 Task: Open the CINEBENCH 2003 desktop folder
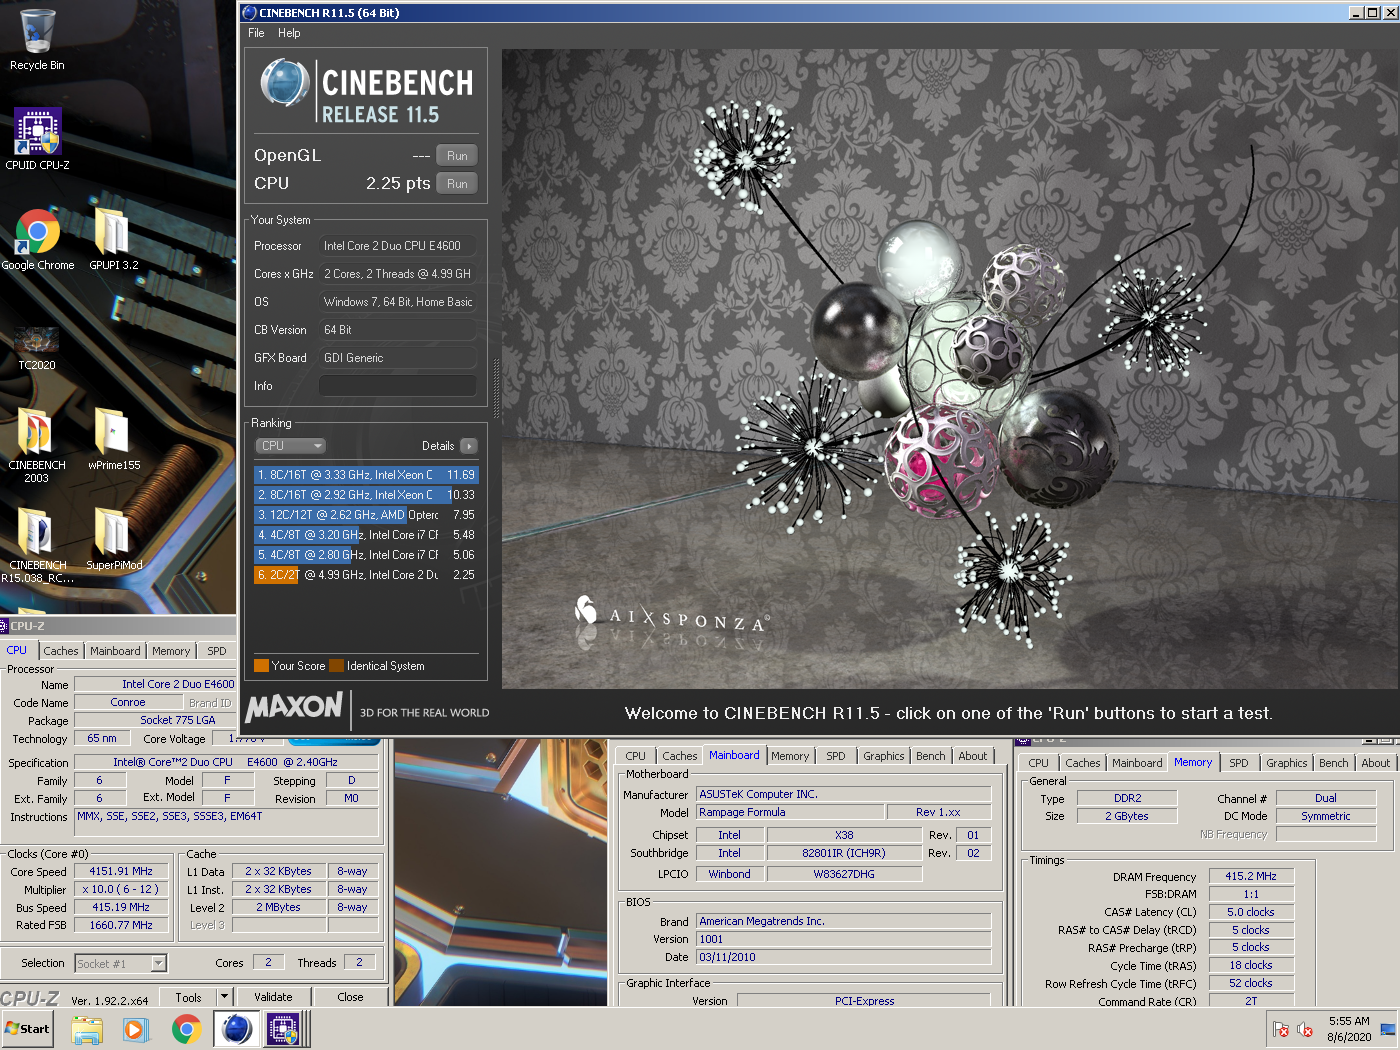pyautogui.click(x=37, y=445)
